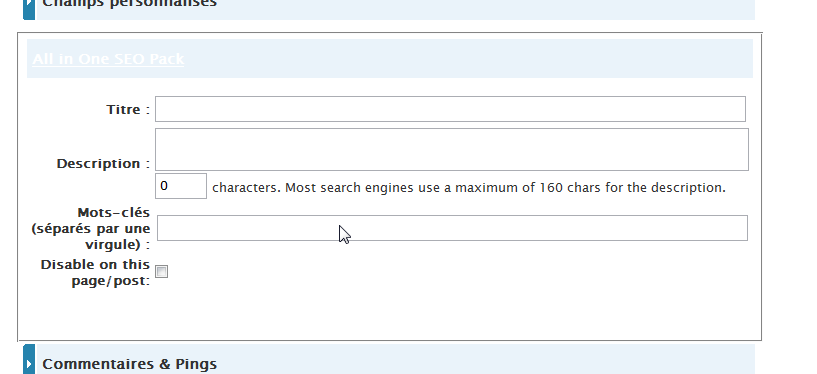817x374 pixels.
Task: Click empty area of Commentaires & Pings bar
Action: [x=485, y=359]
